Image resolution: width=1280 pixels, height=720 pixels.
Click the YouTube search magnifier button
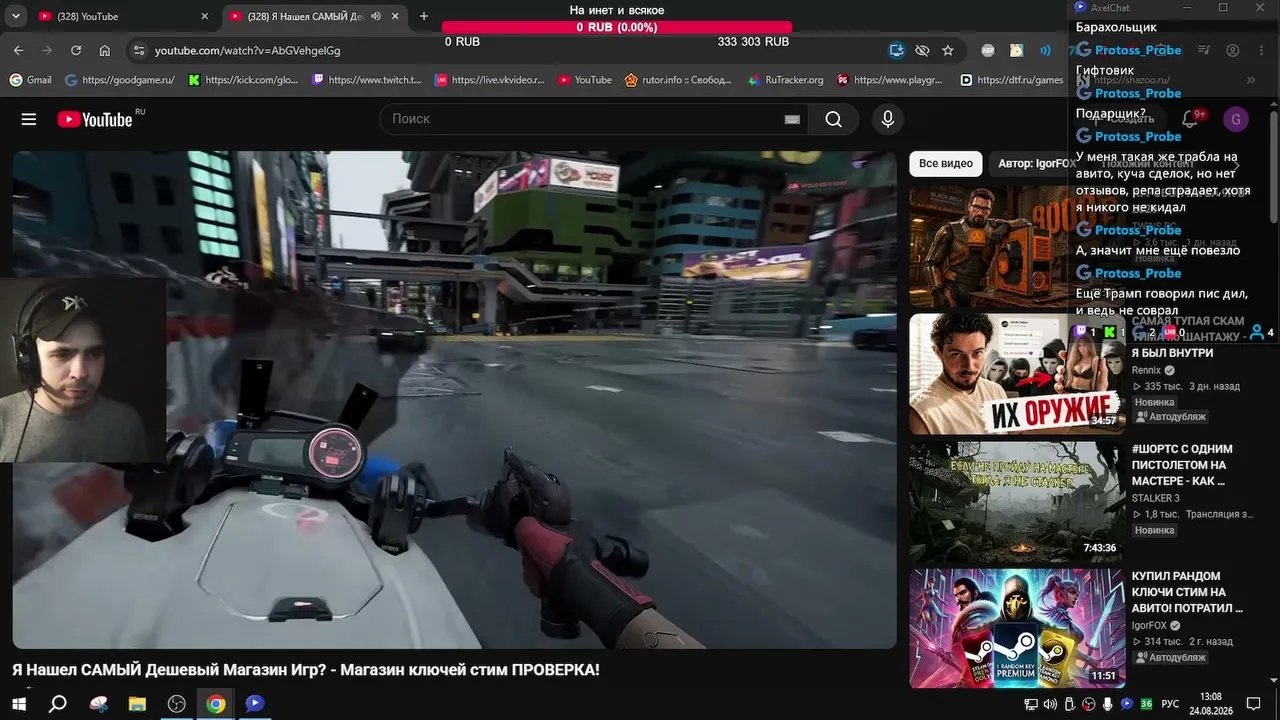pyautogui.click(x=833, y=119)
